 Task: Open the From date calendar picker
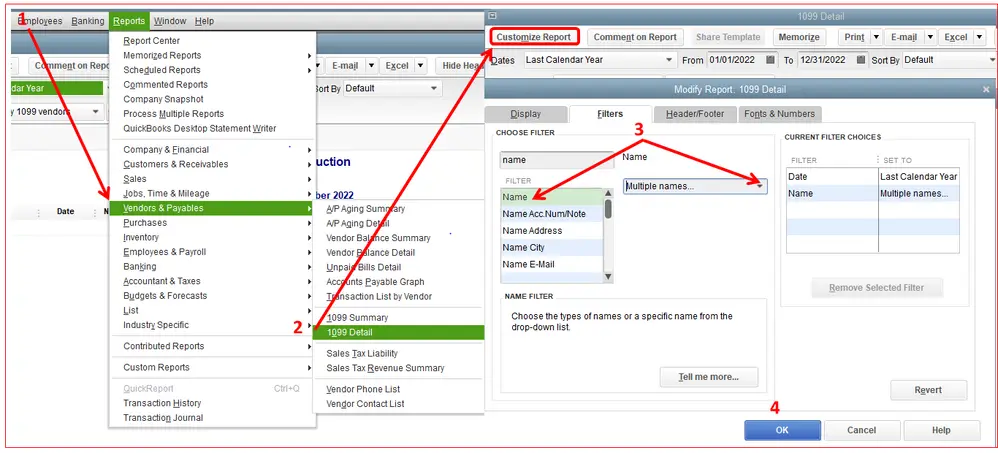(769, 60)
